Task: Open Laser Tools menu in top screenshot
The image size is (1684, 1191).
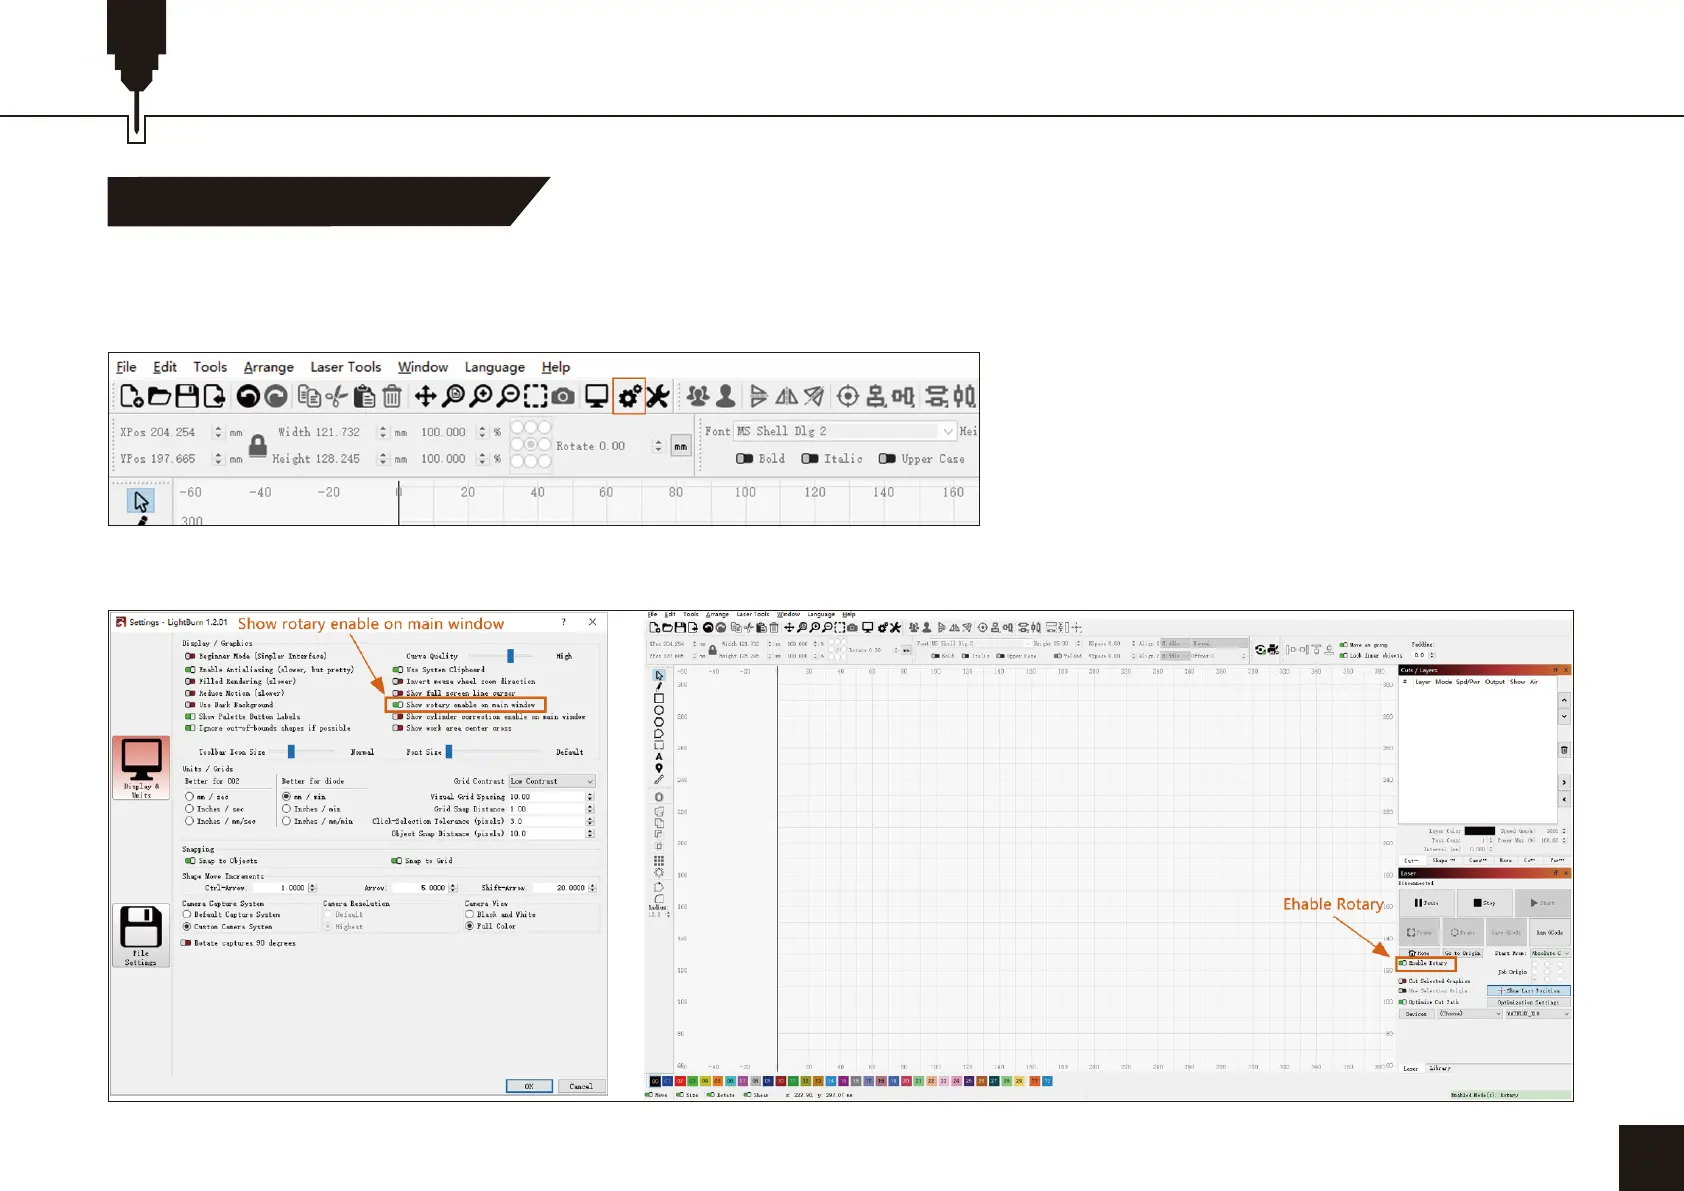Action: point(346,367)
